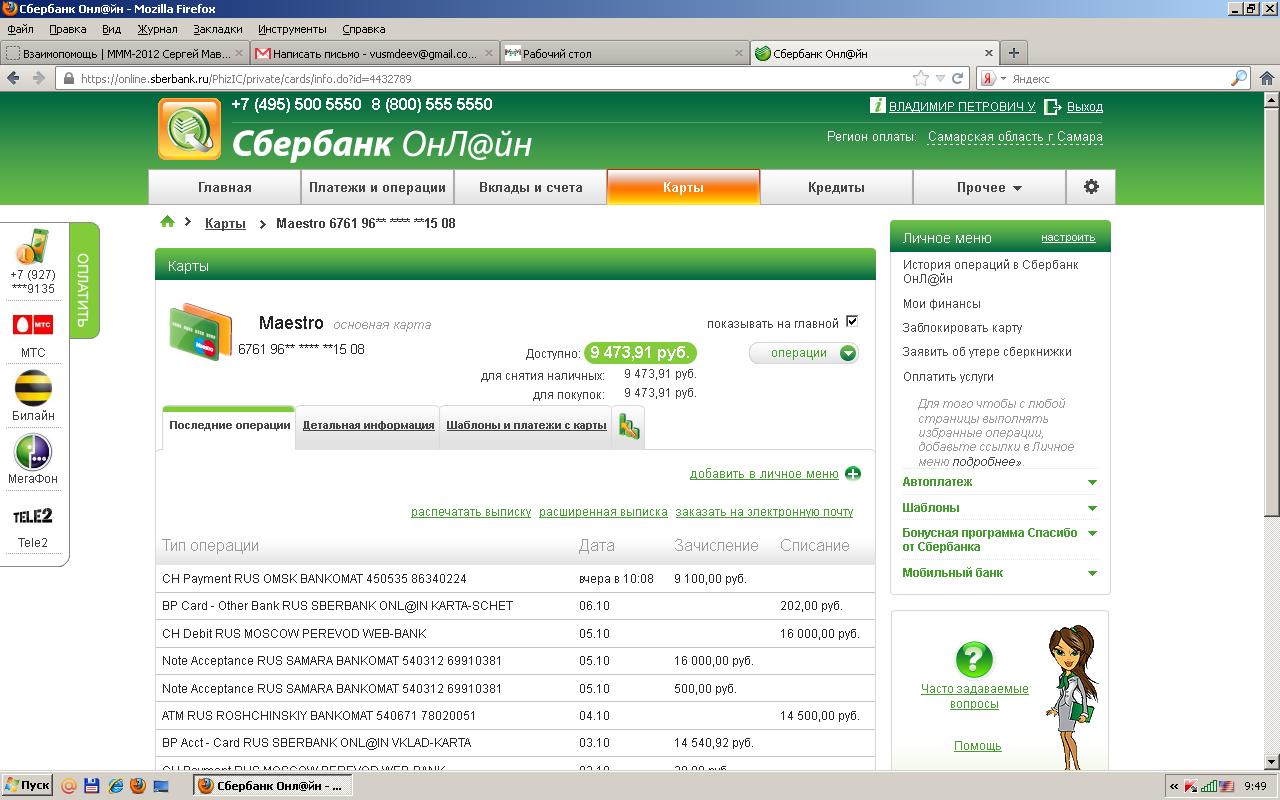
Task: Click the green plus icon beside 'добавить в личное меню'
Action: 853,474
